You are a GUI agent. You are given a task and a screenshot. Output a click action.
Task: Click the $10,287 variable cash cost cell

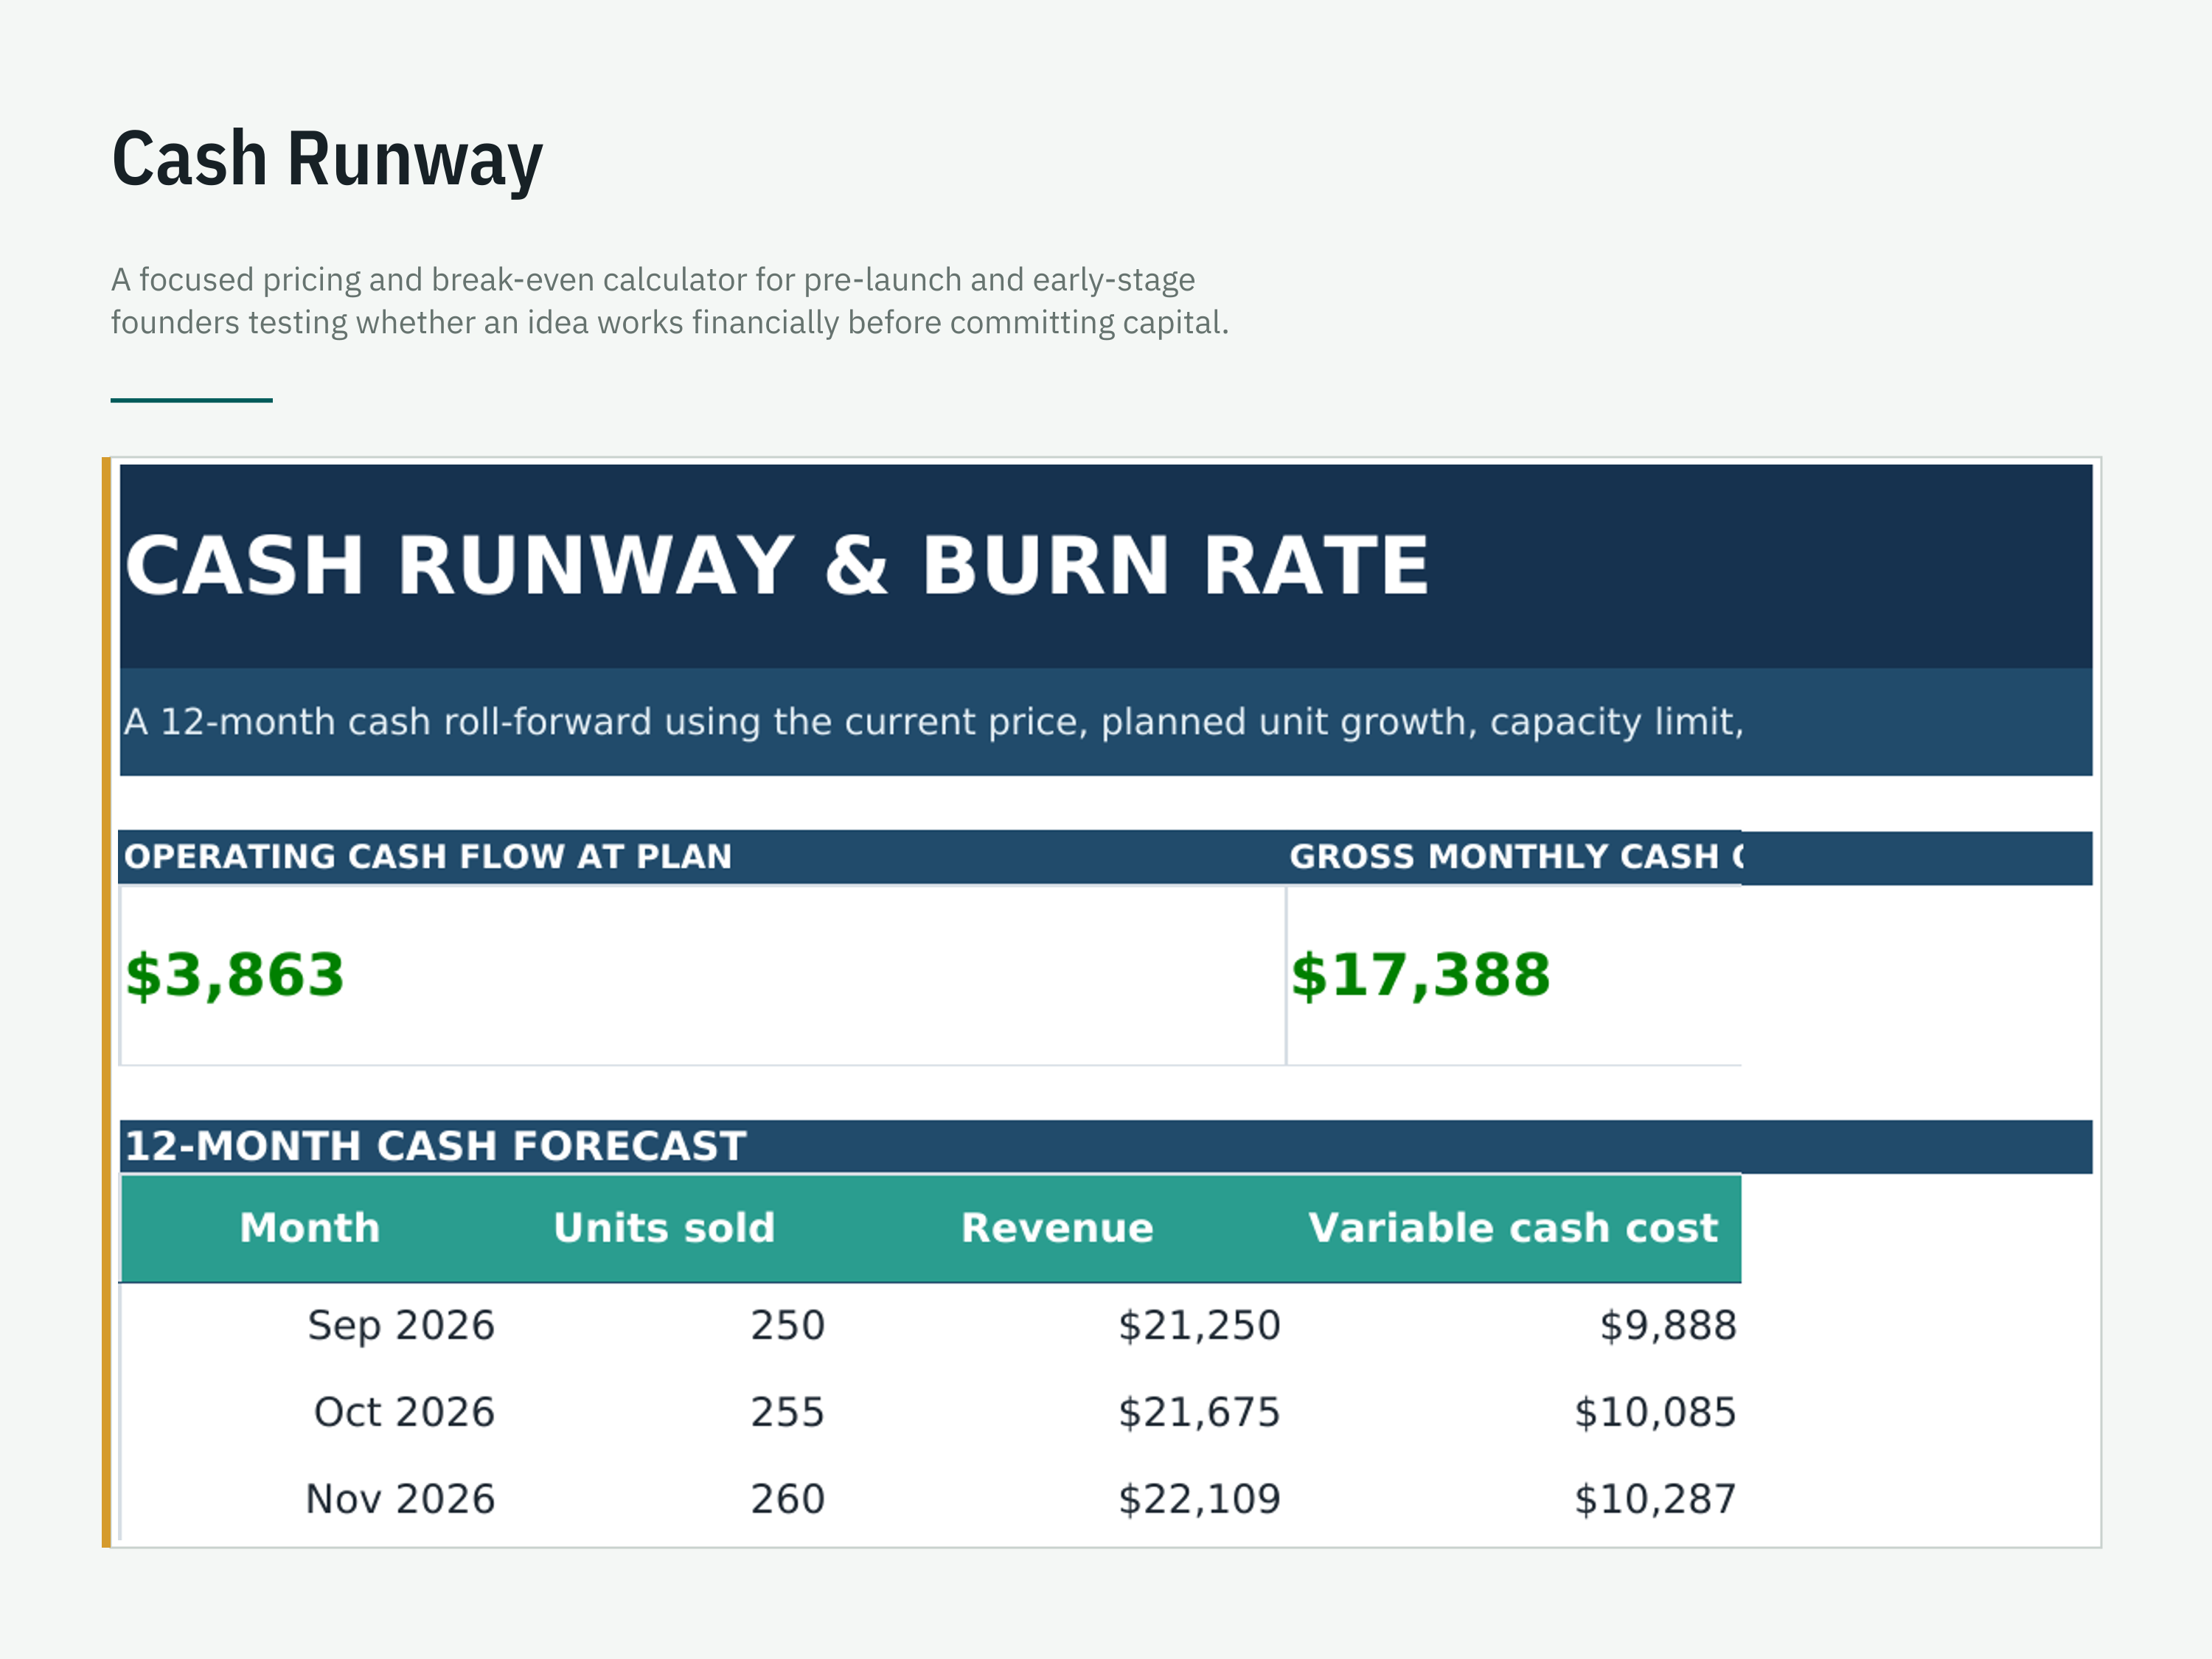(x=1655, y=1500)
